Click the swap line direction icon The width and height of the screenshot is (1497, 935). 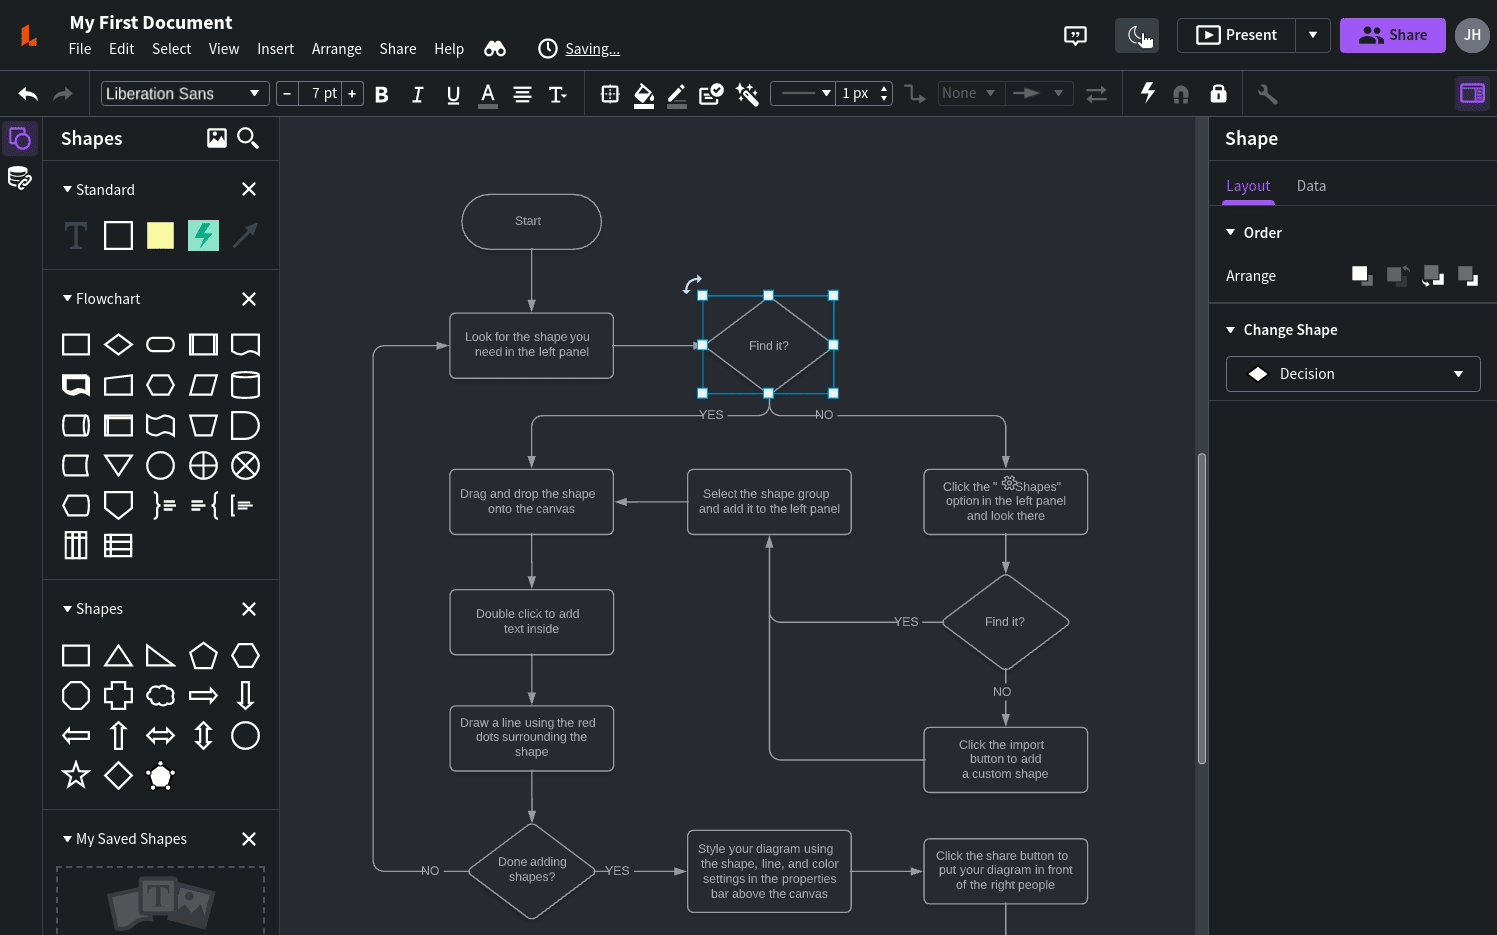1097,94
